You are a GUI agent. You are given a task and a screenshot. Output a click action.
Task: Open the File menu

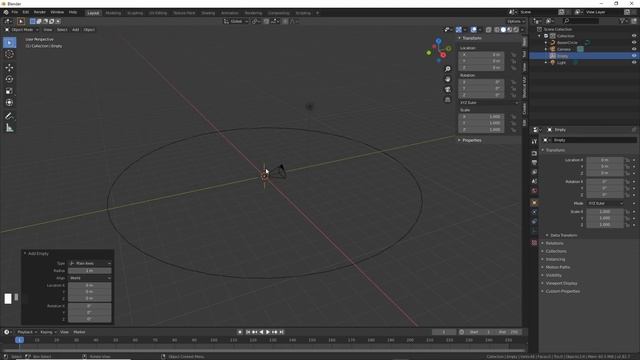pyautogui.click(x=15, y=12)
